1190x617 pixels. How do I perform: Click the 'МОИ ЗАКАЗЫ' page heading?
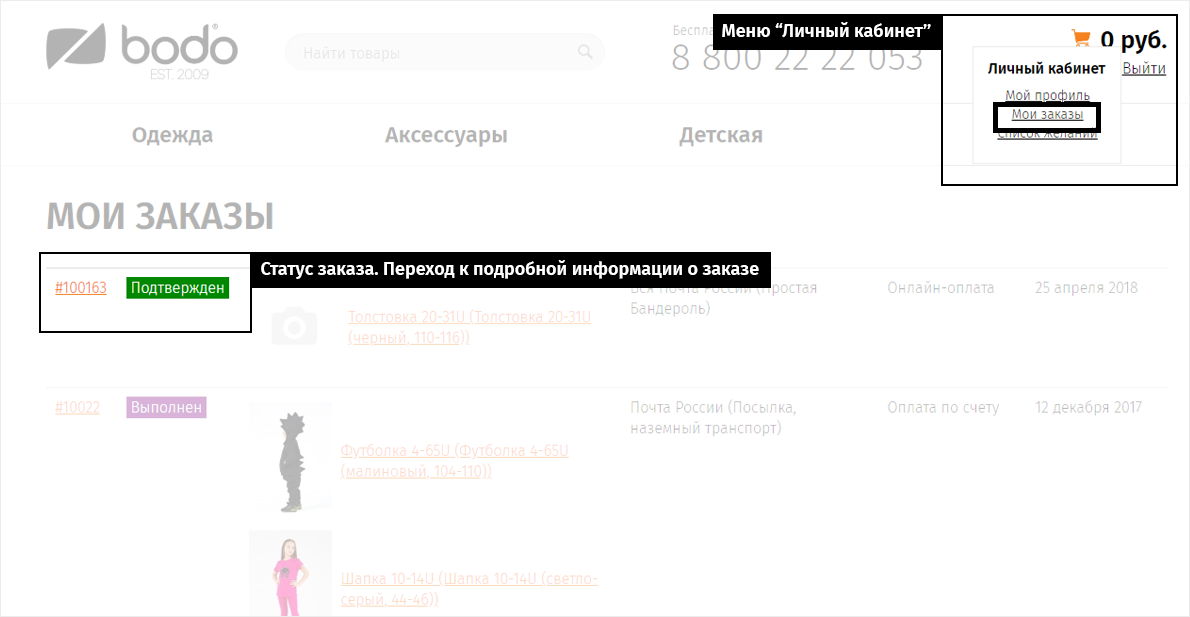(x=160, y=216)
